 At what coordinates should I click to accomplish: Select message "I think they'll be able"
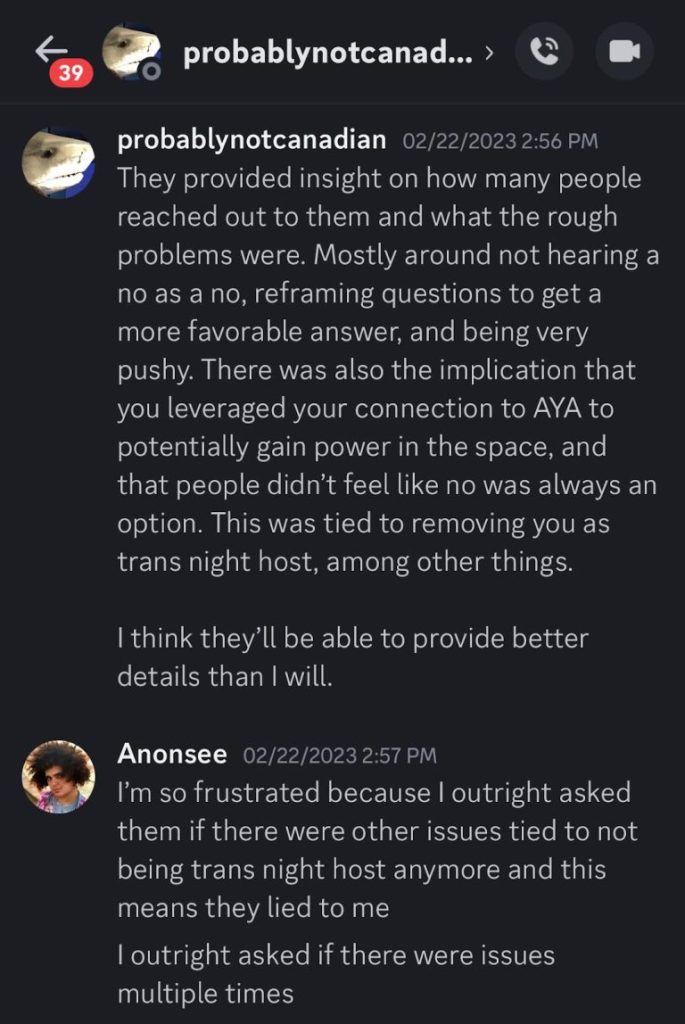(x=350, y=654)
